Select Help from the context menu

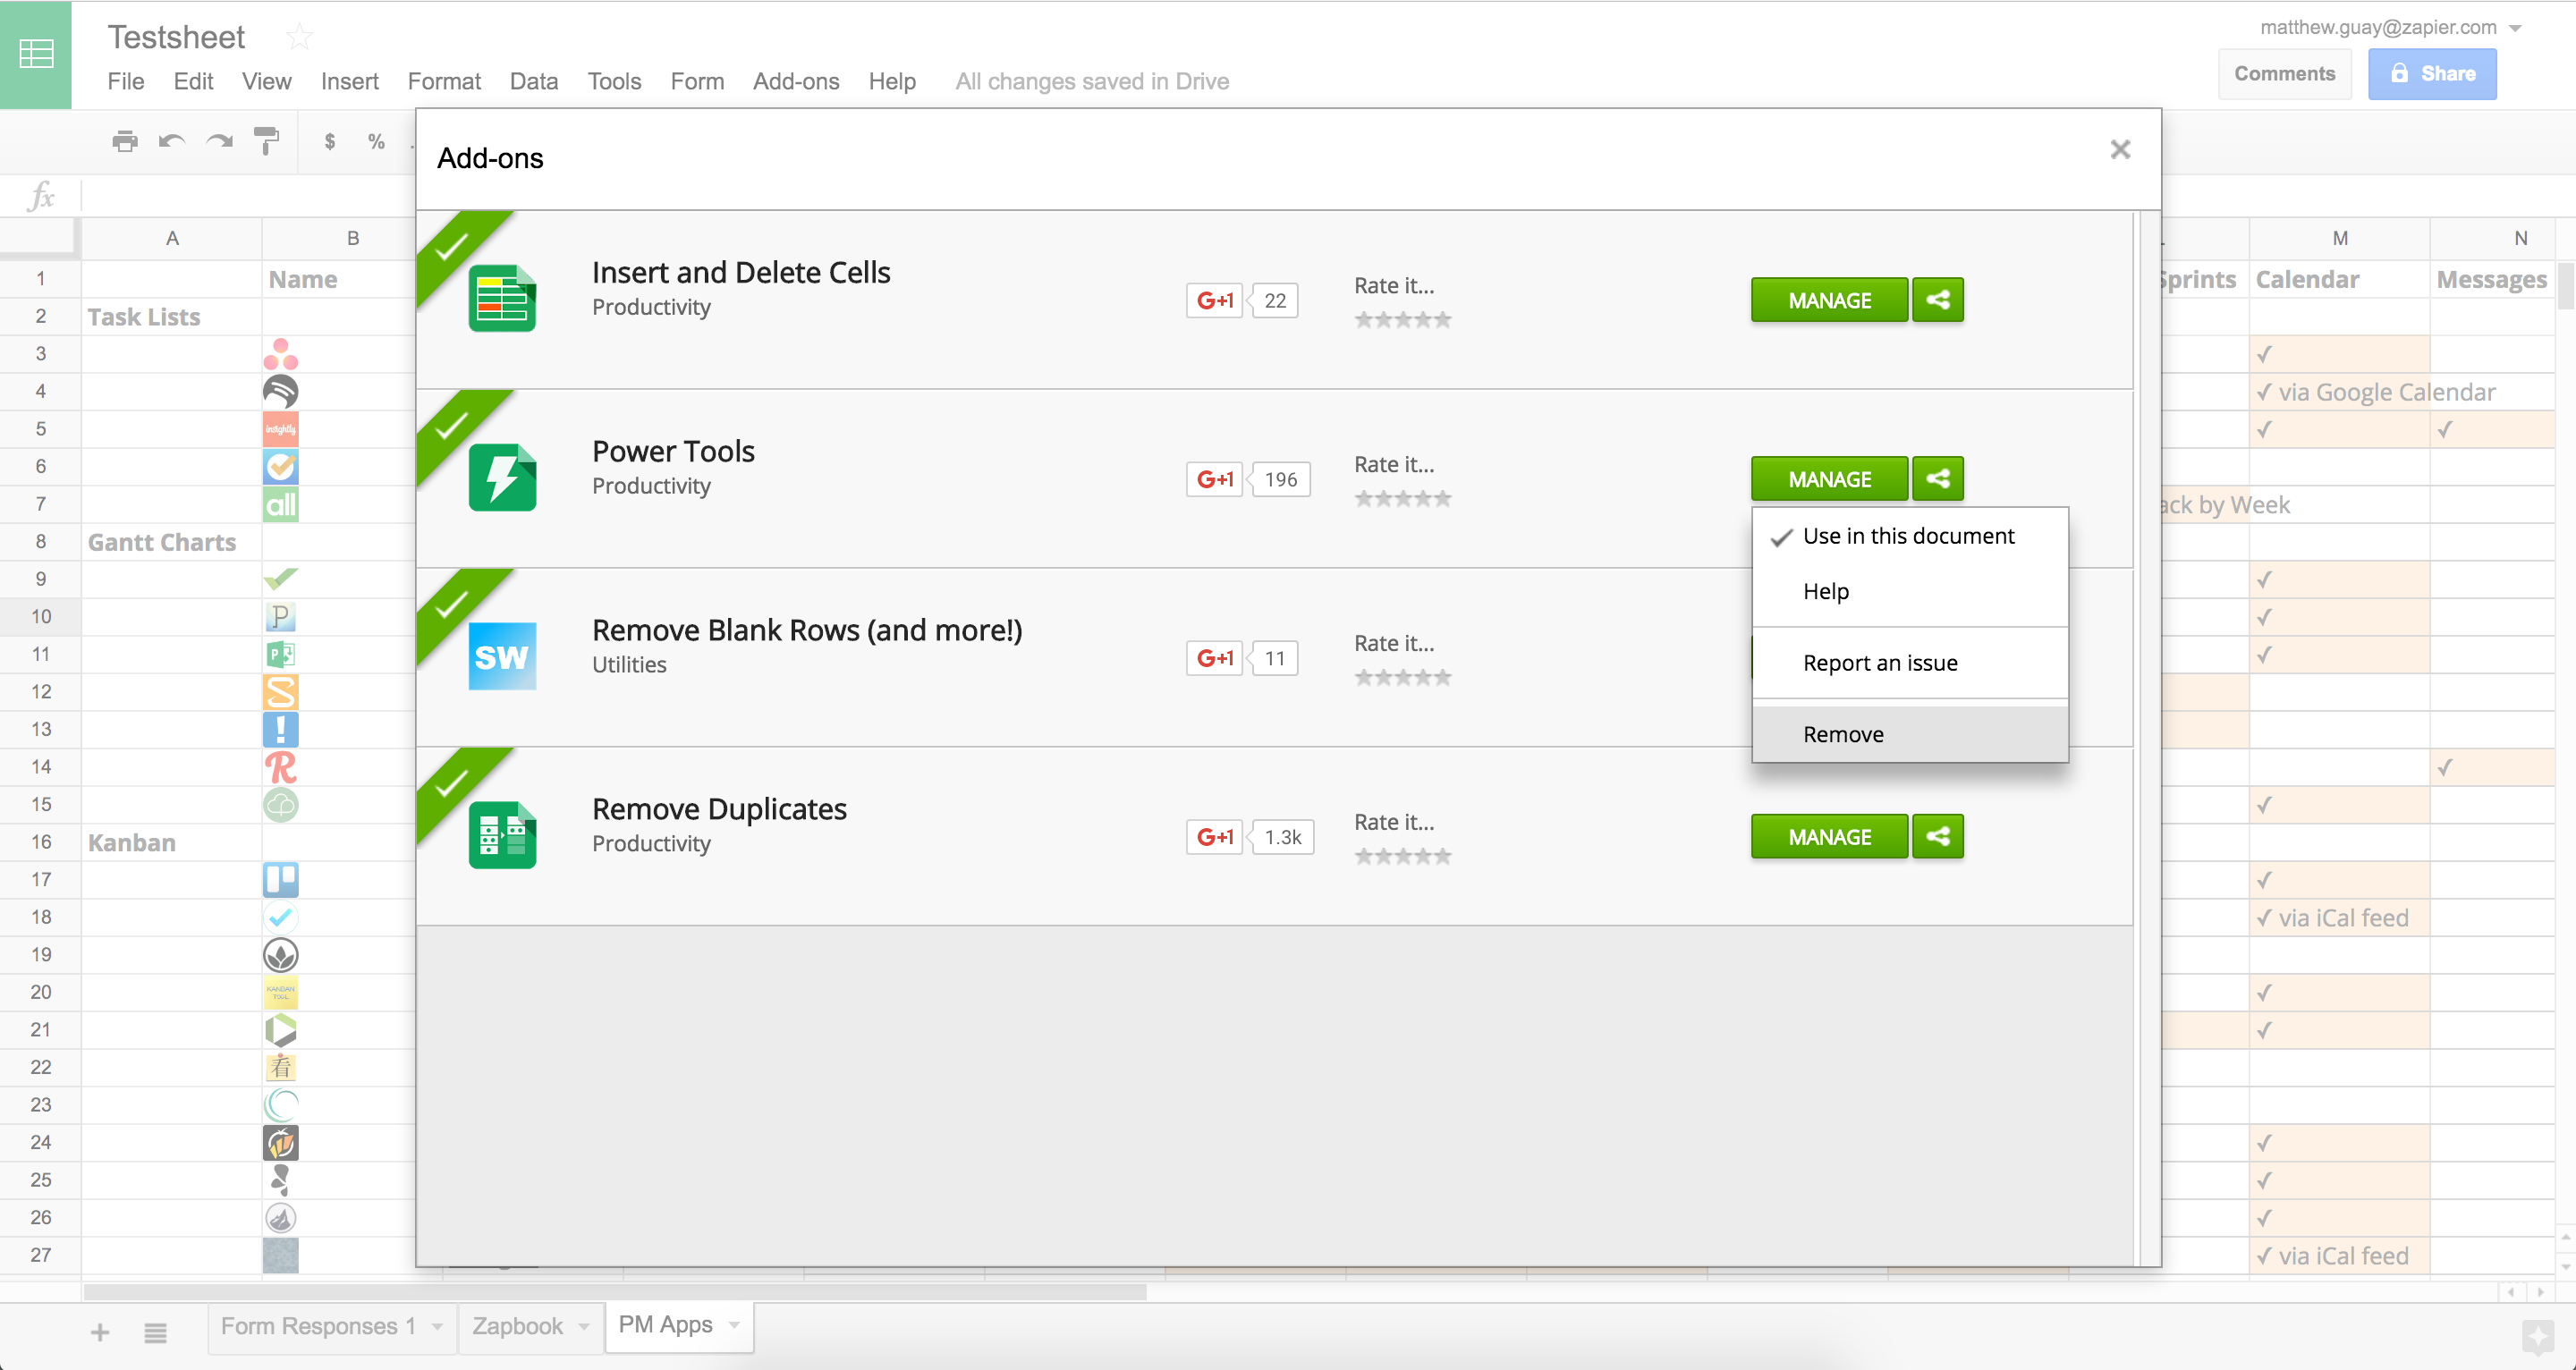click(1826, 589)
